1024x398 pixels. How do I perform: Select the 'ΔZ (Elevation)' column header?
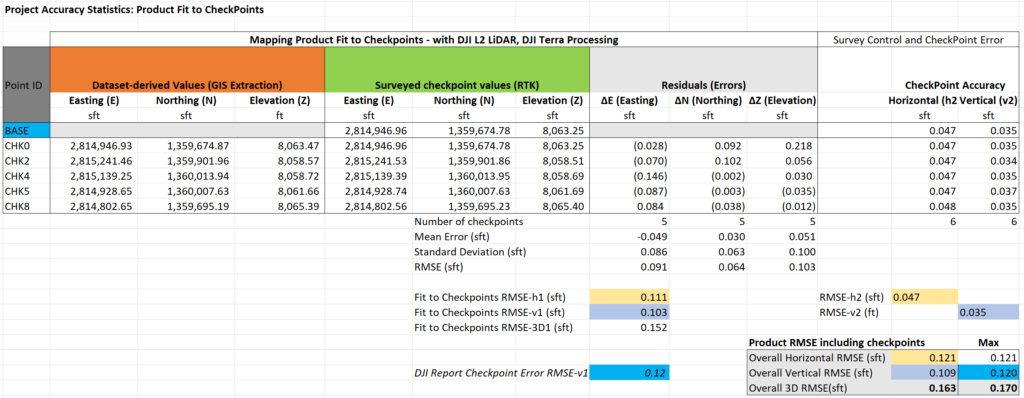click(x=781, y=100)
